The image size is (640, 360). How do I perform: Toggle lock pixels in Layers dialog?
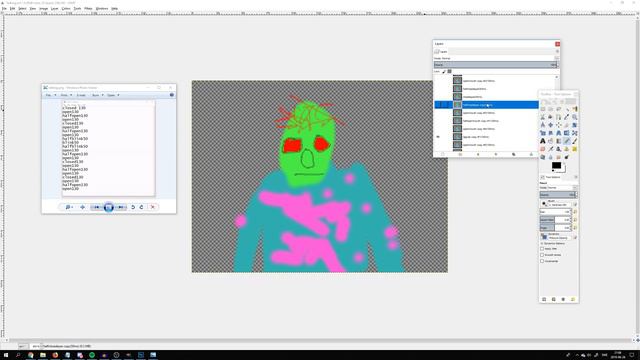(444, 71)
